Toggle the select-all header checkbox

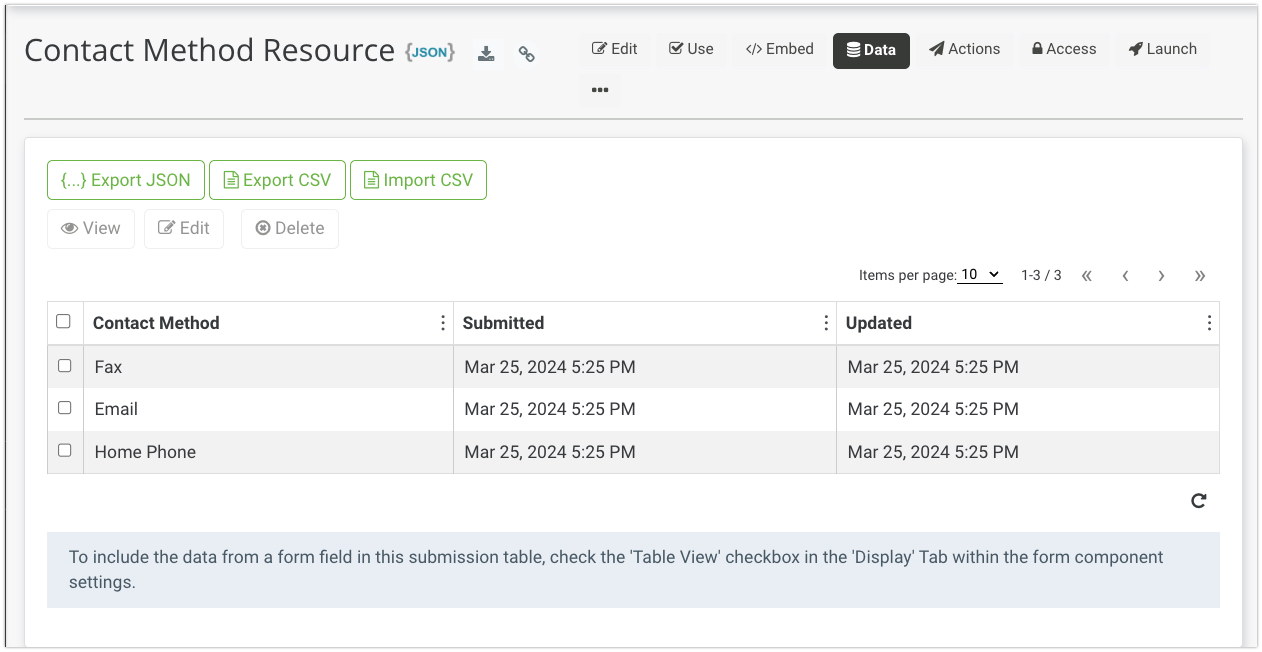point(64,322)
